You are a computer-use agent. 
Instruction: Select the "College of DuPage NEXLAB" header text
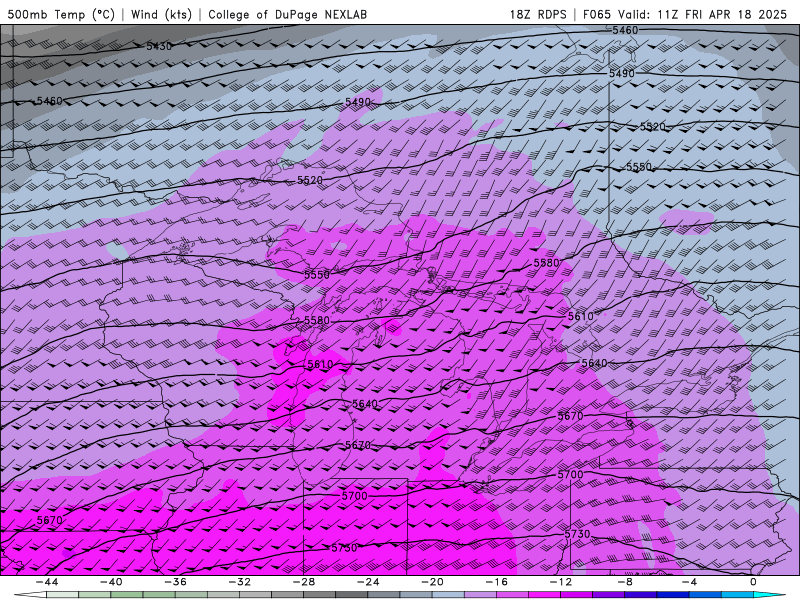point(287,14)
